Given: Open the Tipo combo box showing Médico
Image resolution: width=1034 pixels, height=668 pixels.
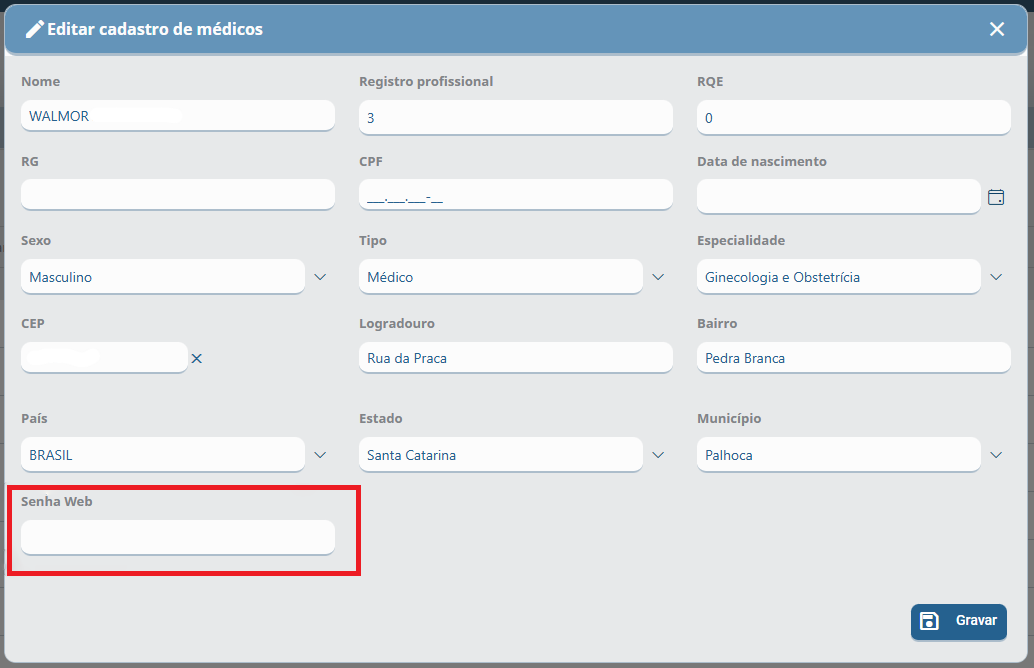Looking at the screenshot, I should tap(501, 276).
